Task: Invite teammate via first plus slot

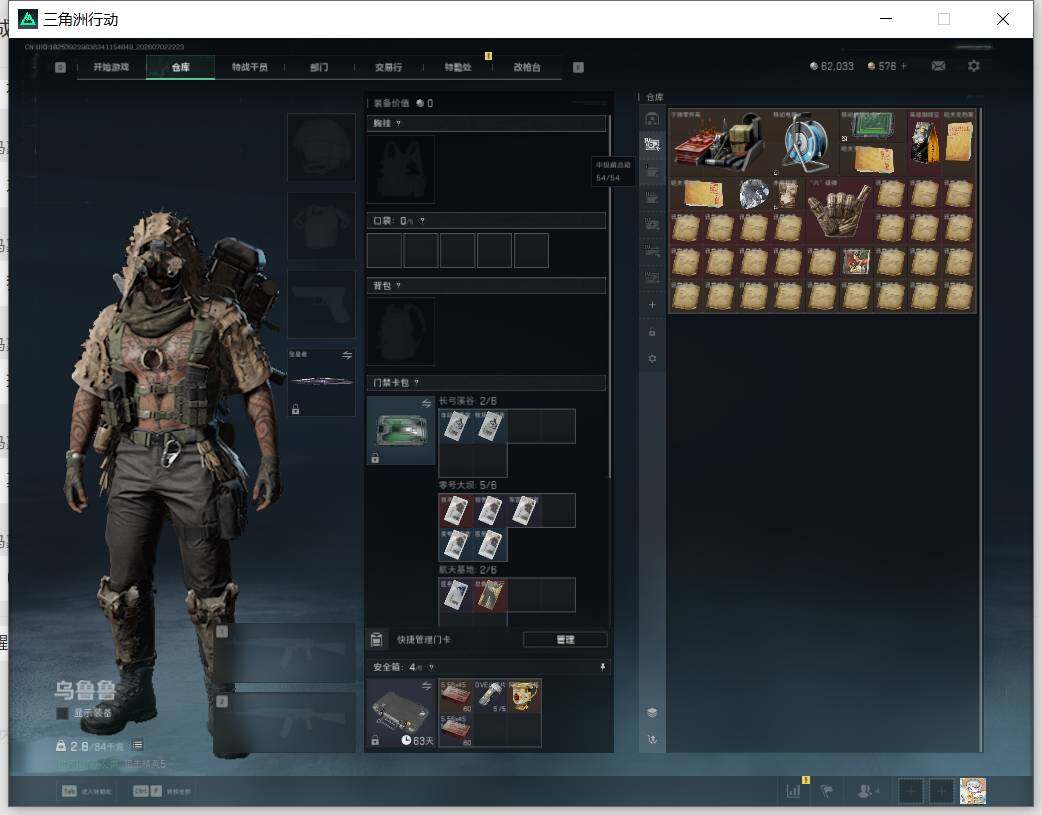Action: (910, 791)
